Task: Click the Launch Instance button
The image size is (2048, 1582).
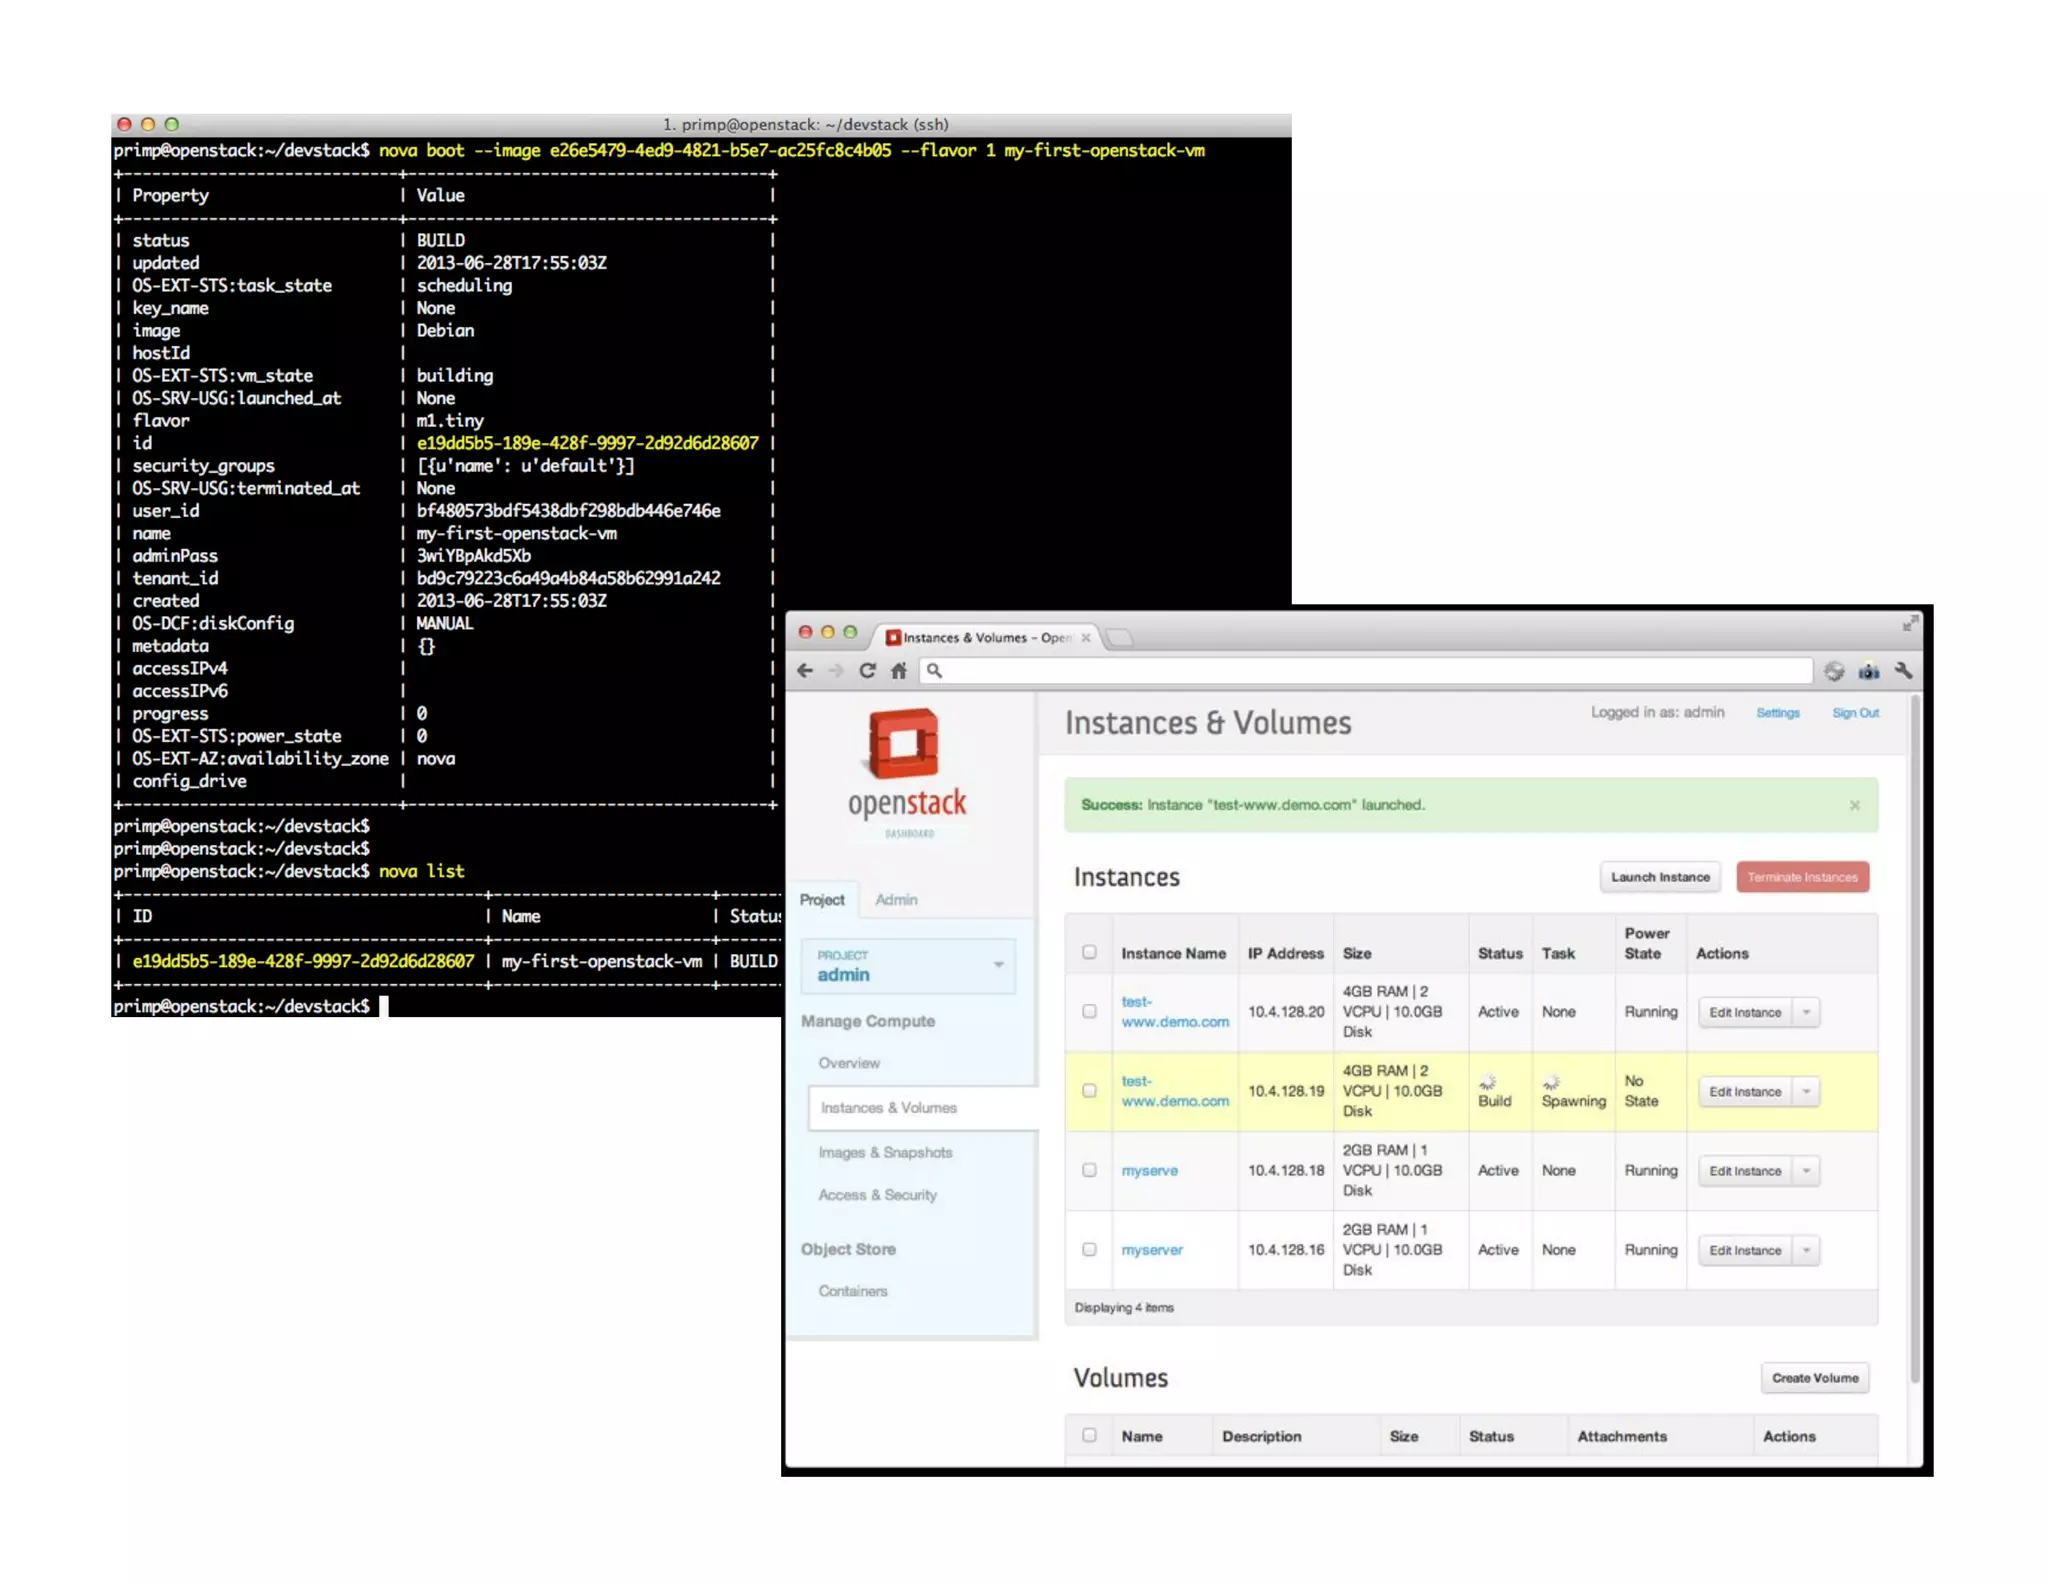Action: pyautogui.click(x=1659, y=877)
